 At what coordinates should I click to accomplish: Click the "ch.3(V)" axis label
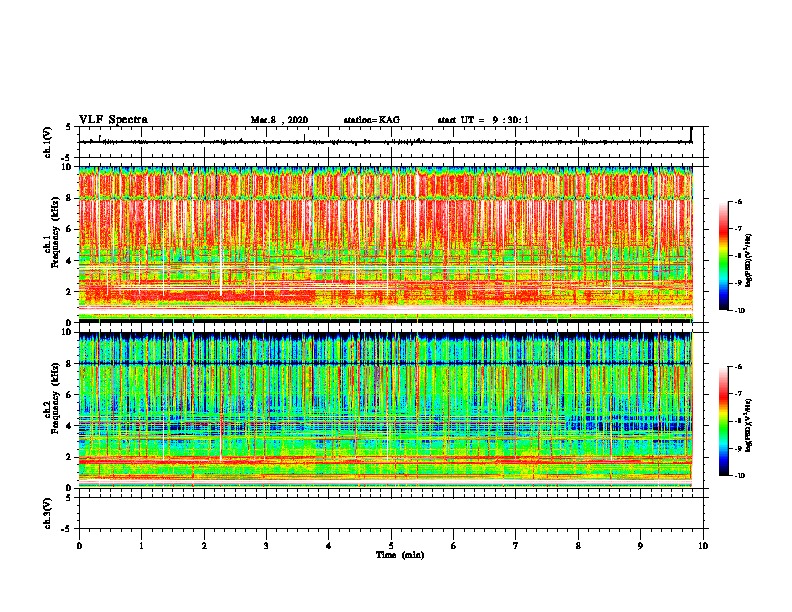[x=47, y=513]
